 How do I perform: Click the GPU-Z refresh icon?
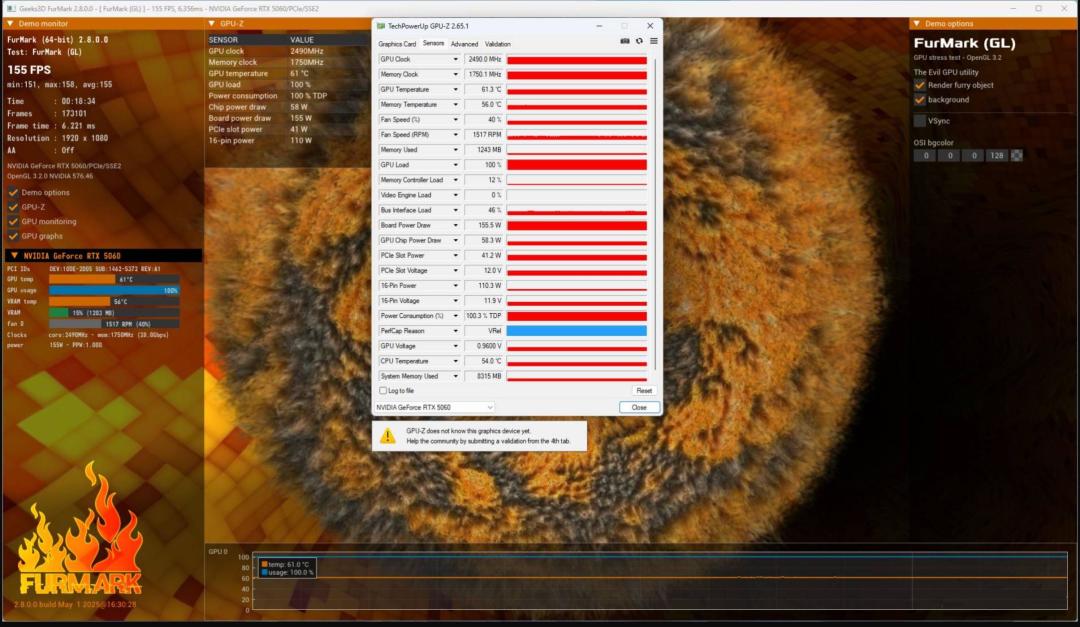click(639, 41)
